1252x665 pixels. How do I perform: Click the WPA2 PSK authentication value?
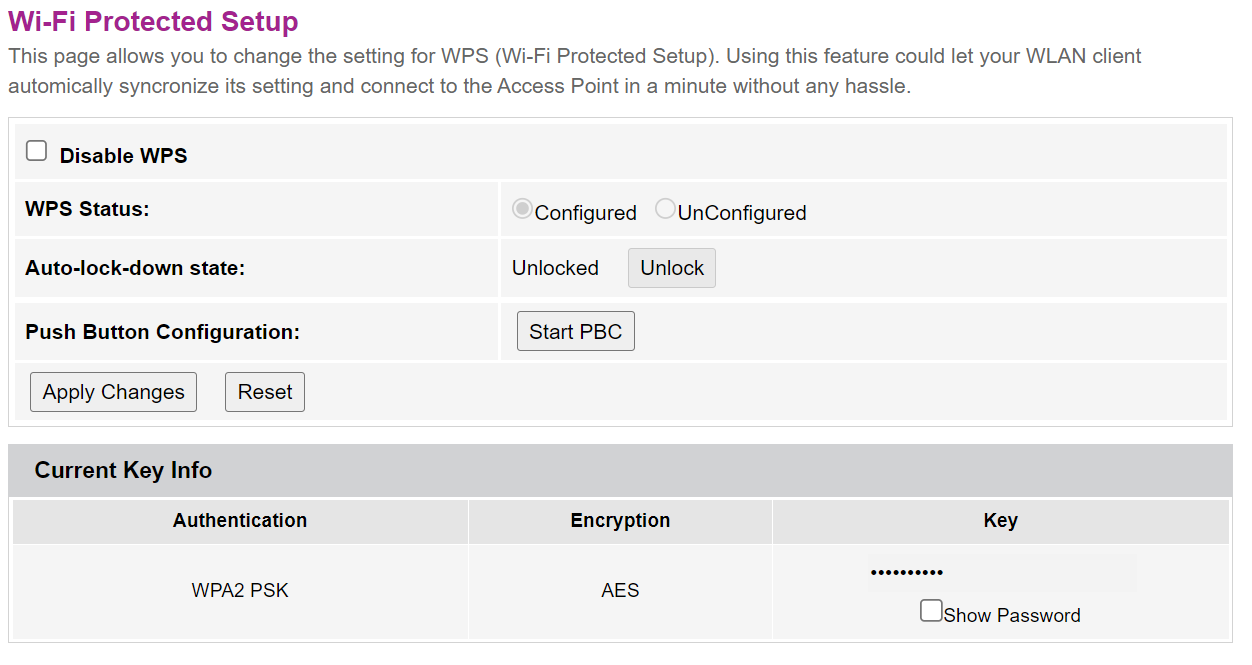pyautogui.click(x=240, y=590)
